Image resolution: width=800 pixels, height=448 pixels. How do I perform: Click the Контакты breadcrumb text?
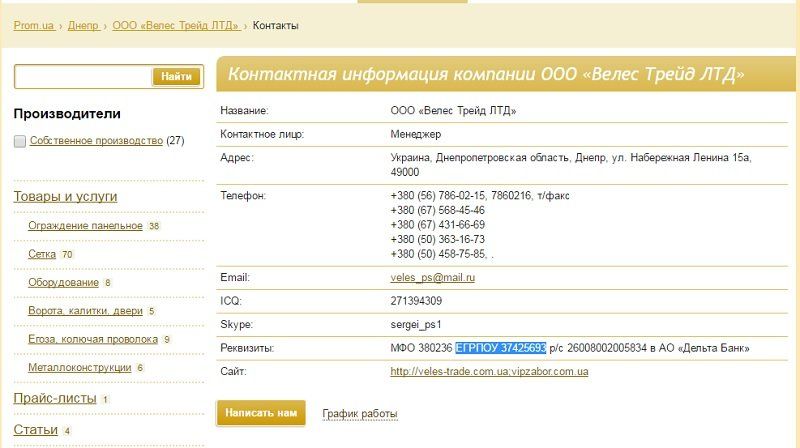point(276,25)
